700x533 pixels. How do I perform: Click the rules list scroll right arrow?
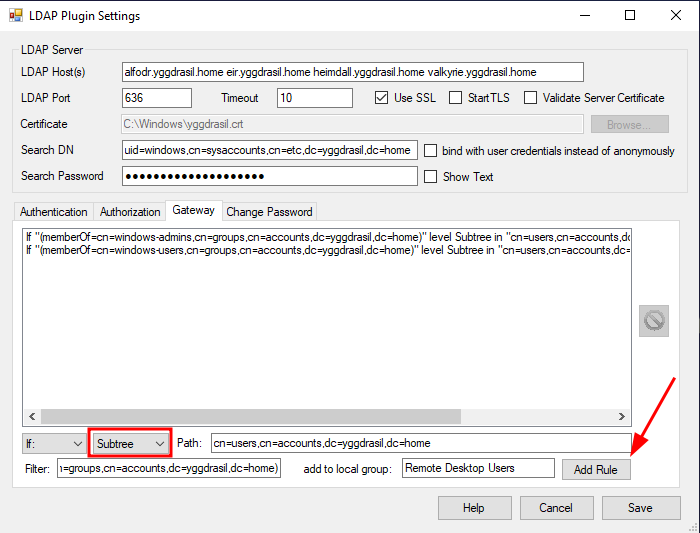click(621, 416)
